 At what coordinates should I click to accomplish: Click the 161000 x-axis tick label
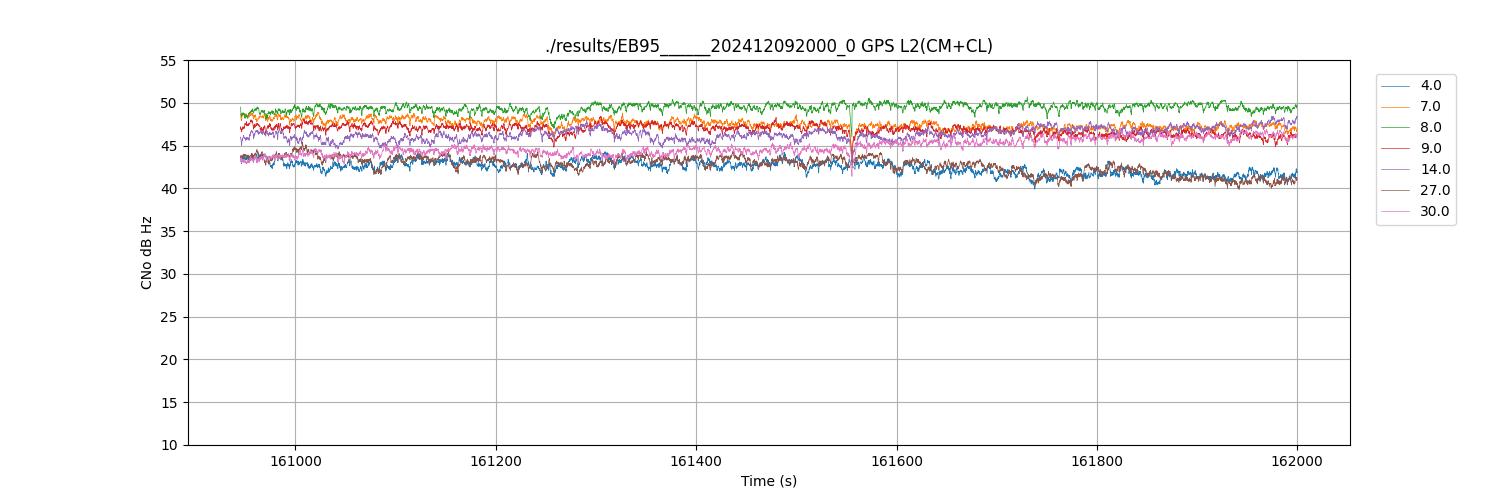pos(295,462)
